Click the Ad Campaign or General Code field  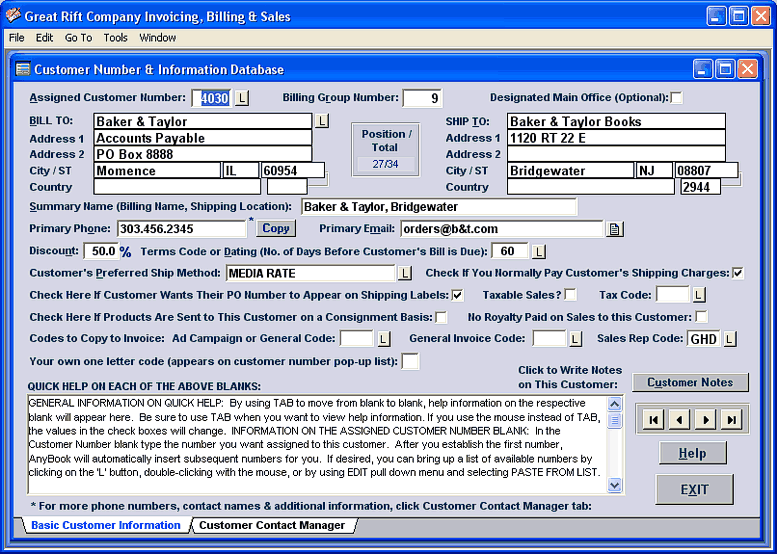click(356, 339)
